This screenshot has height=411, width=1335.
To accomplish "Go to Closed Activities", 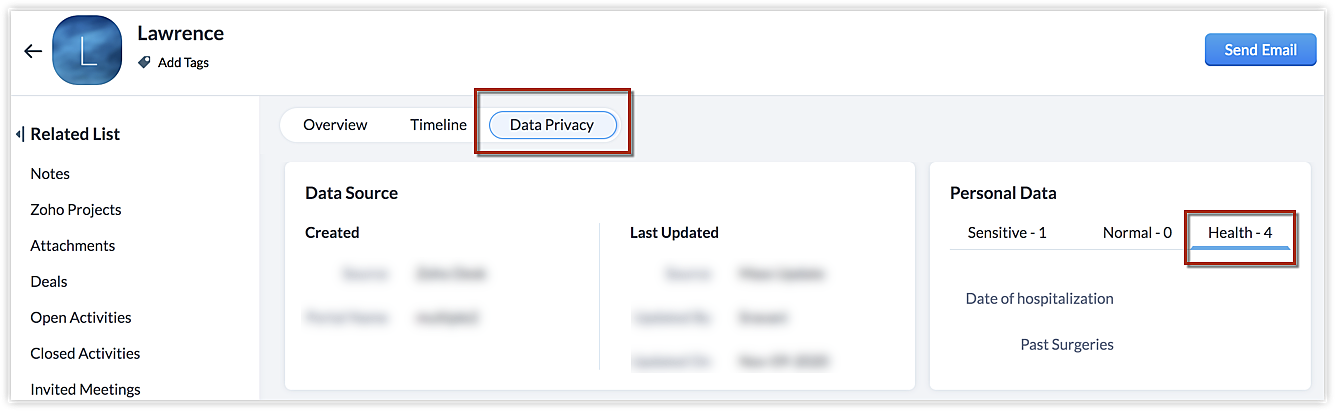I will [x=85, y=354].
